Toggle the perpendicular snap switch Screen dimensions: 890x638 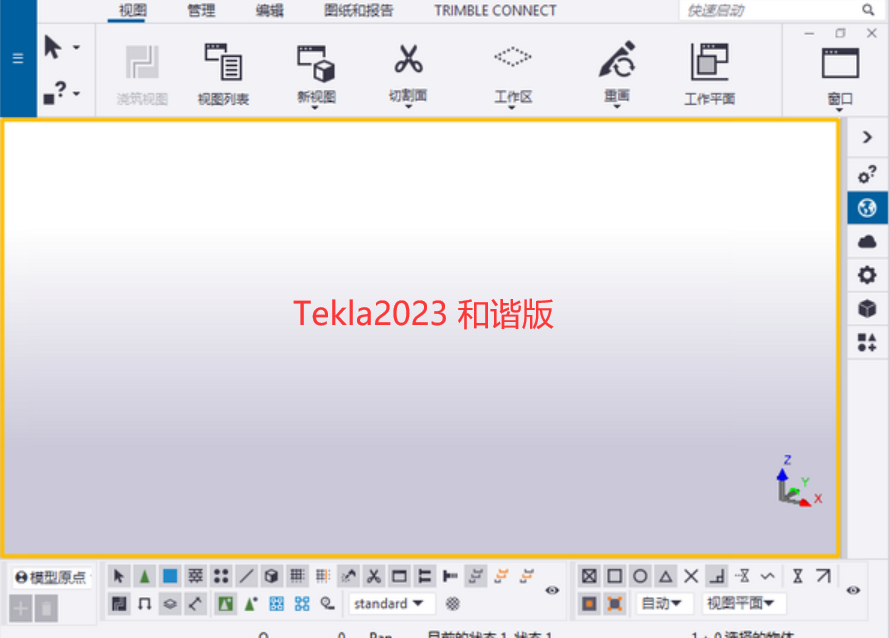point(716,576)
